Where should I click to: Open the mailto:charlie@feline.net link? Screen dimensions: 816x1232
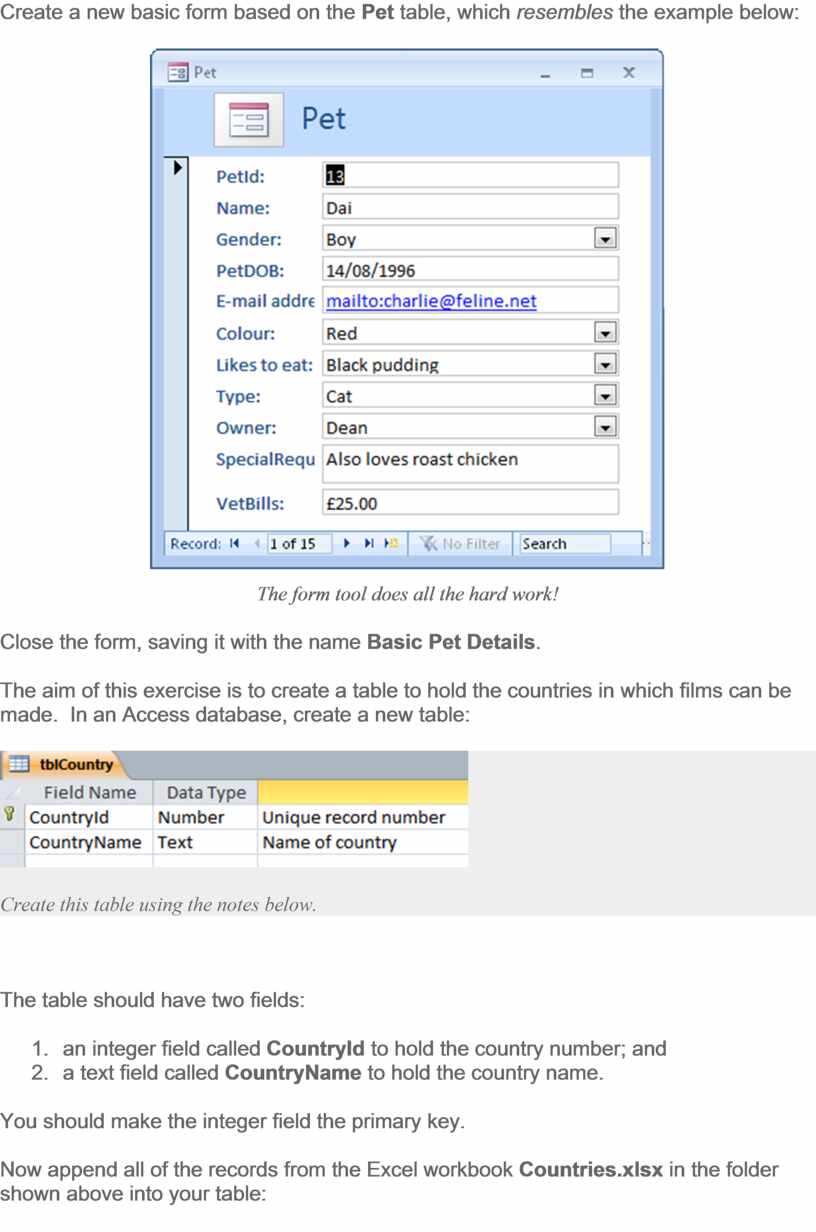coord(431,302)
